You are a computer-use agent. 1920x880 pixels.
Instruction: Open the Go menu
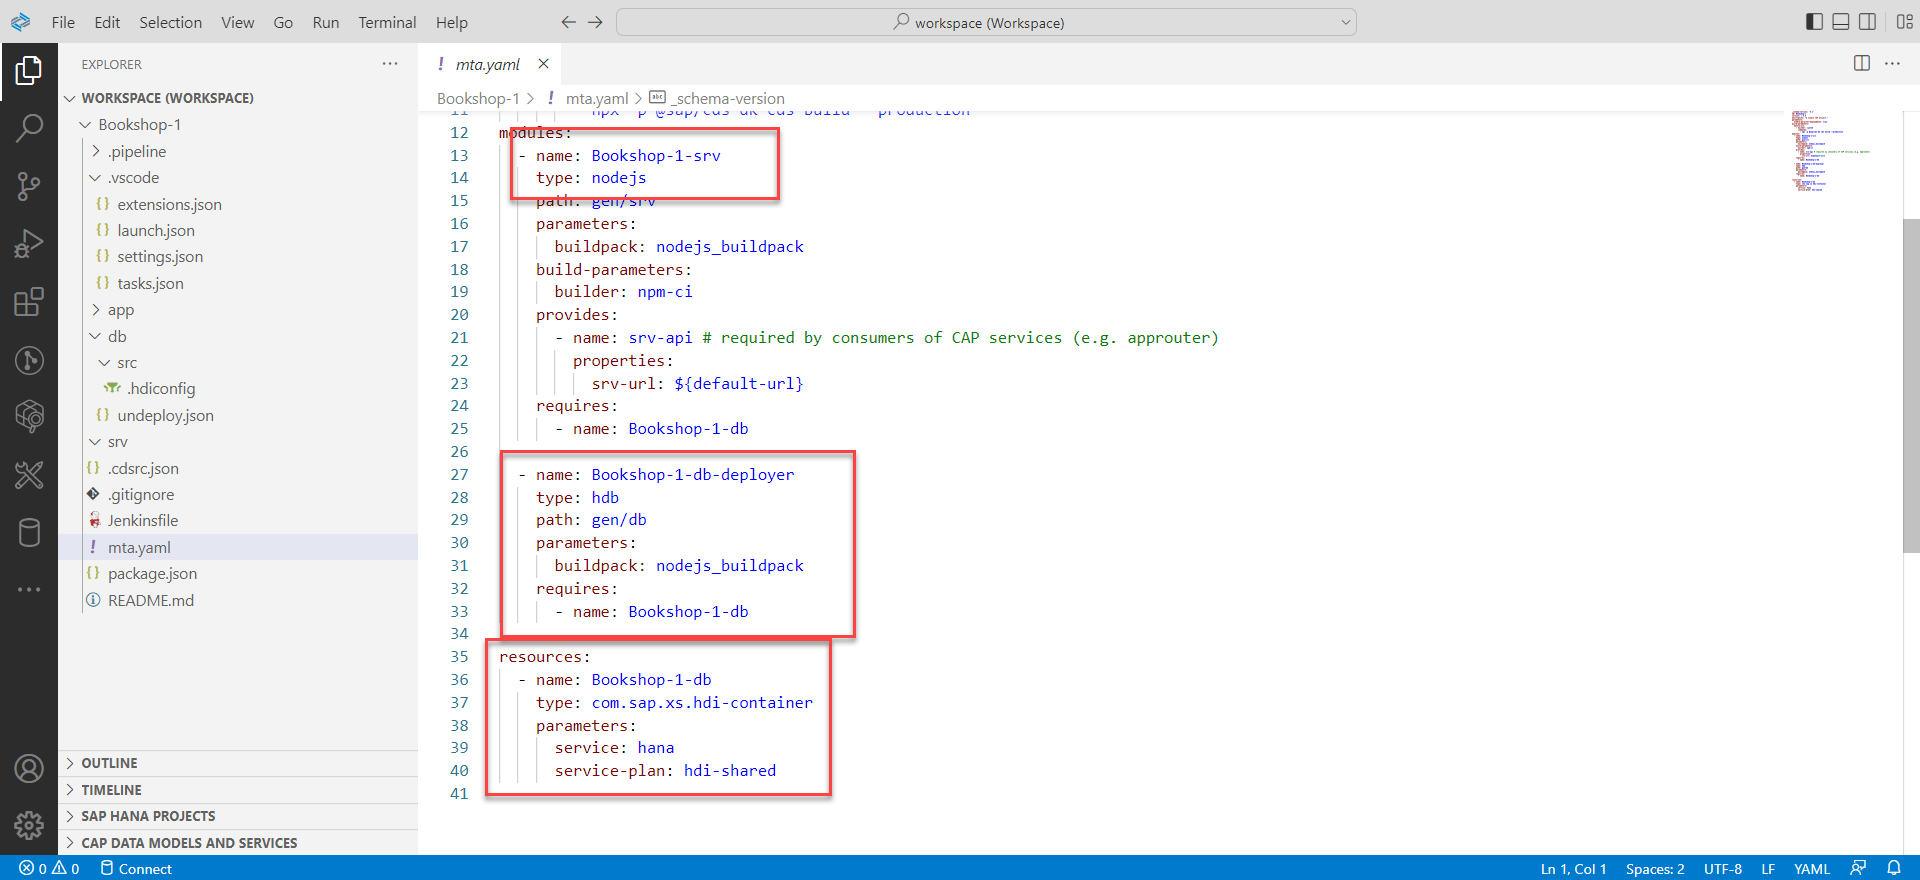pyautogui.click(x=283, y=22)
